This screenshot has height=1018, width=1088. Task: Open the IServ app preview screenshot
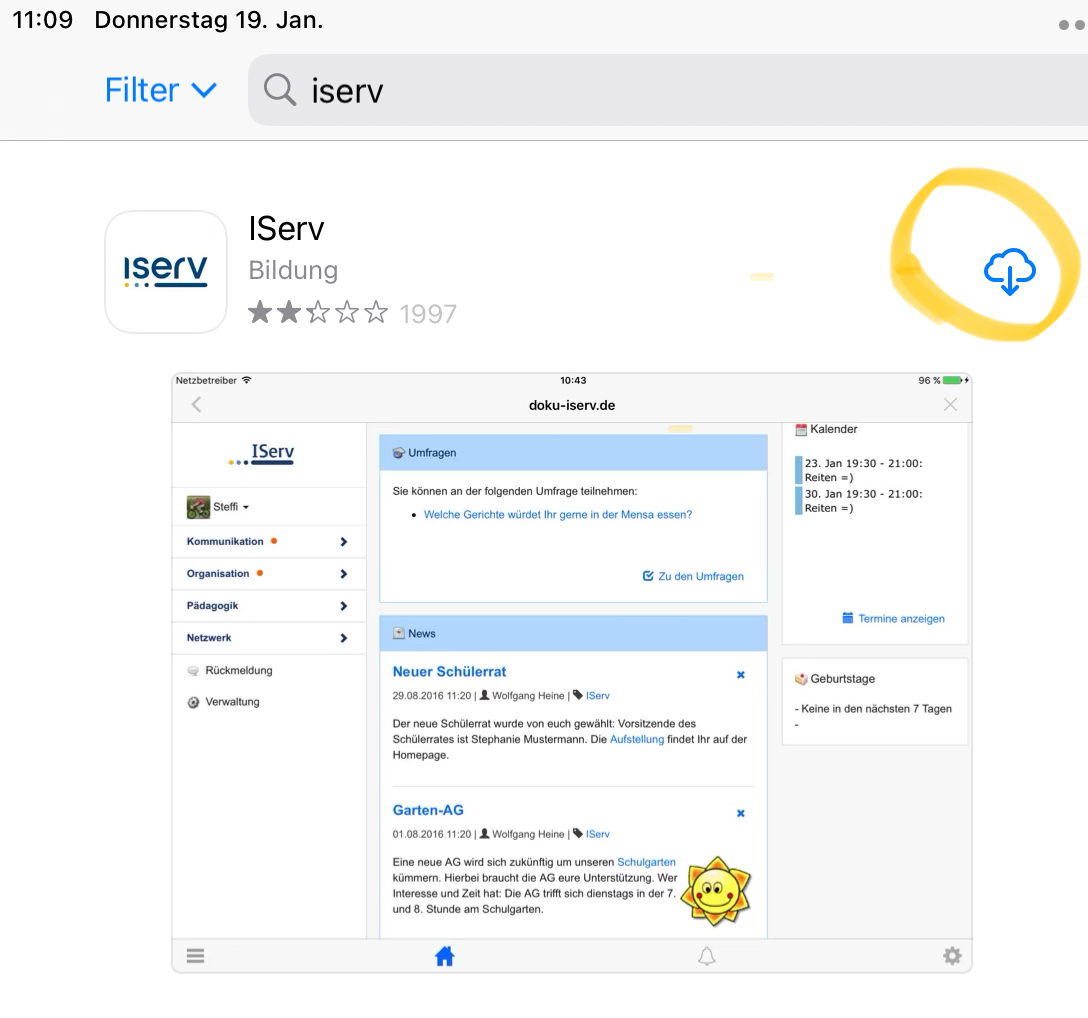point(572,673)
